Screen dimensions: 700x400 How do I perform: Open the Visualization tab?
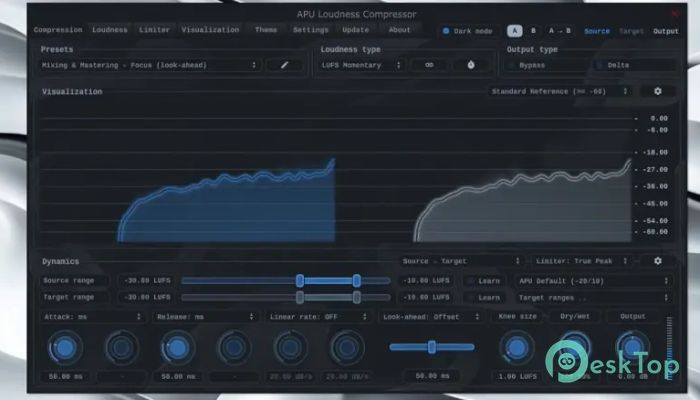[x=210, y=30]
